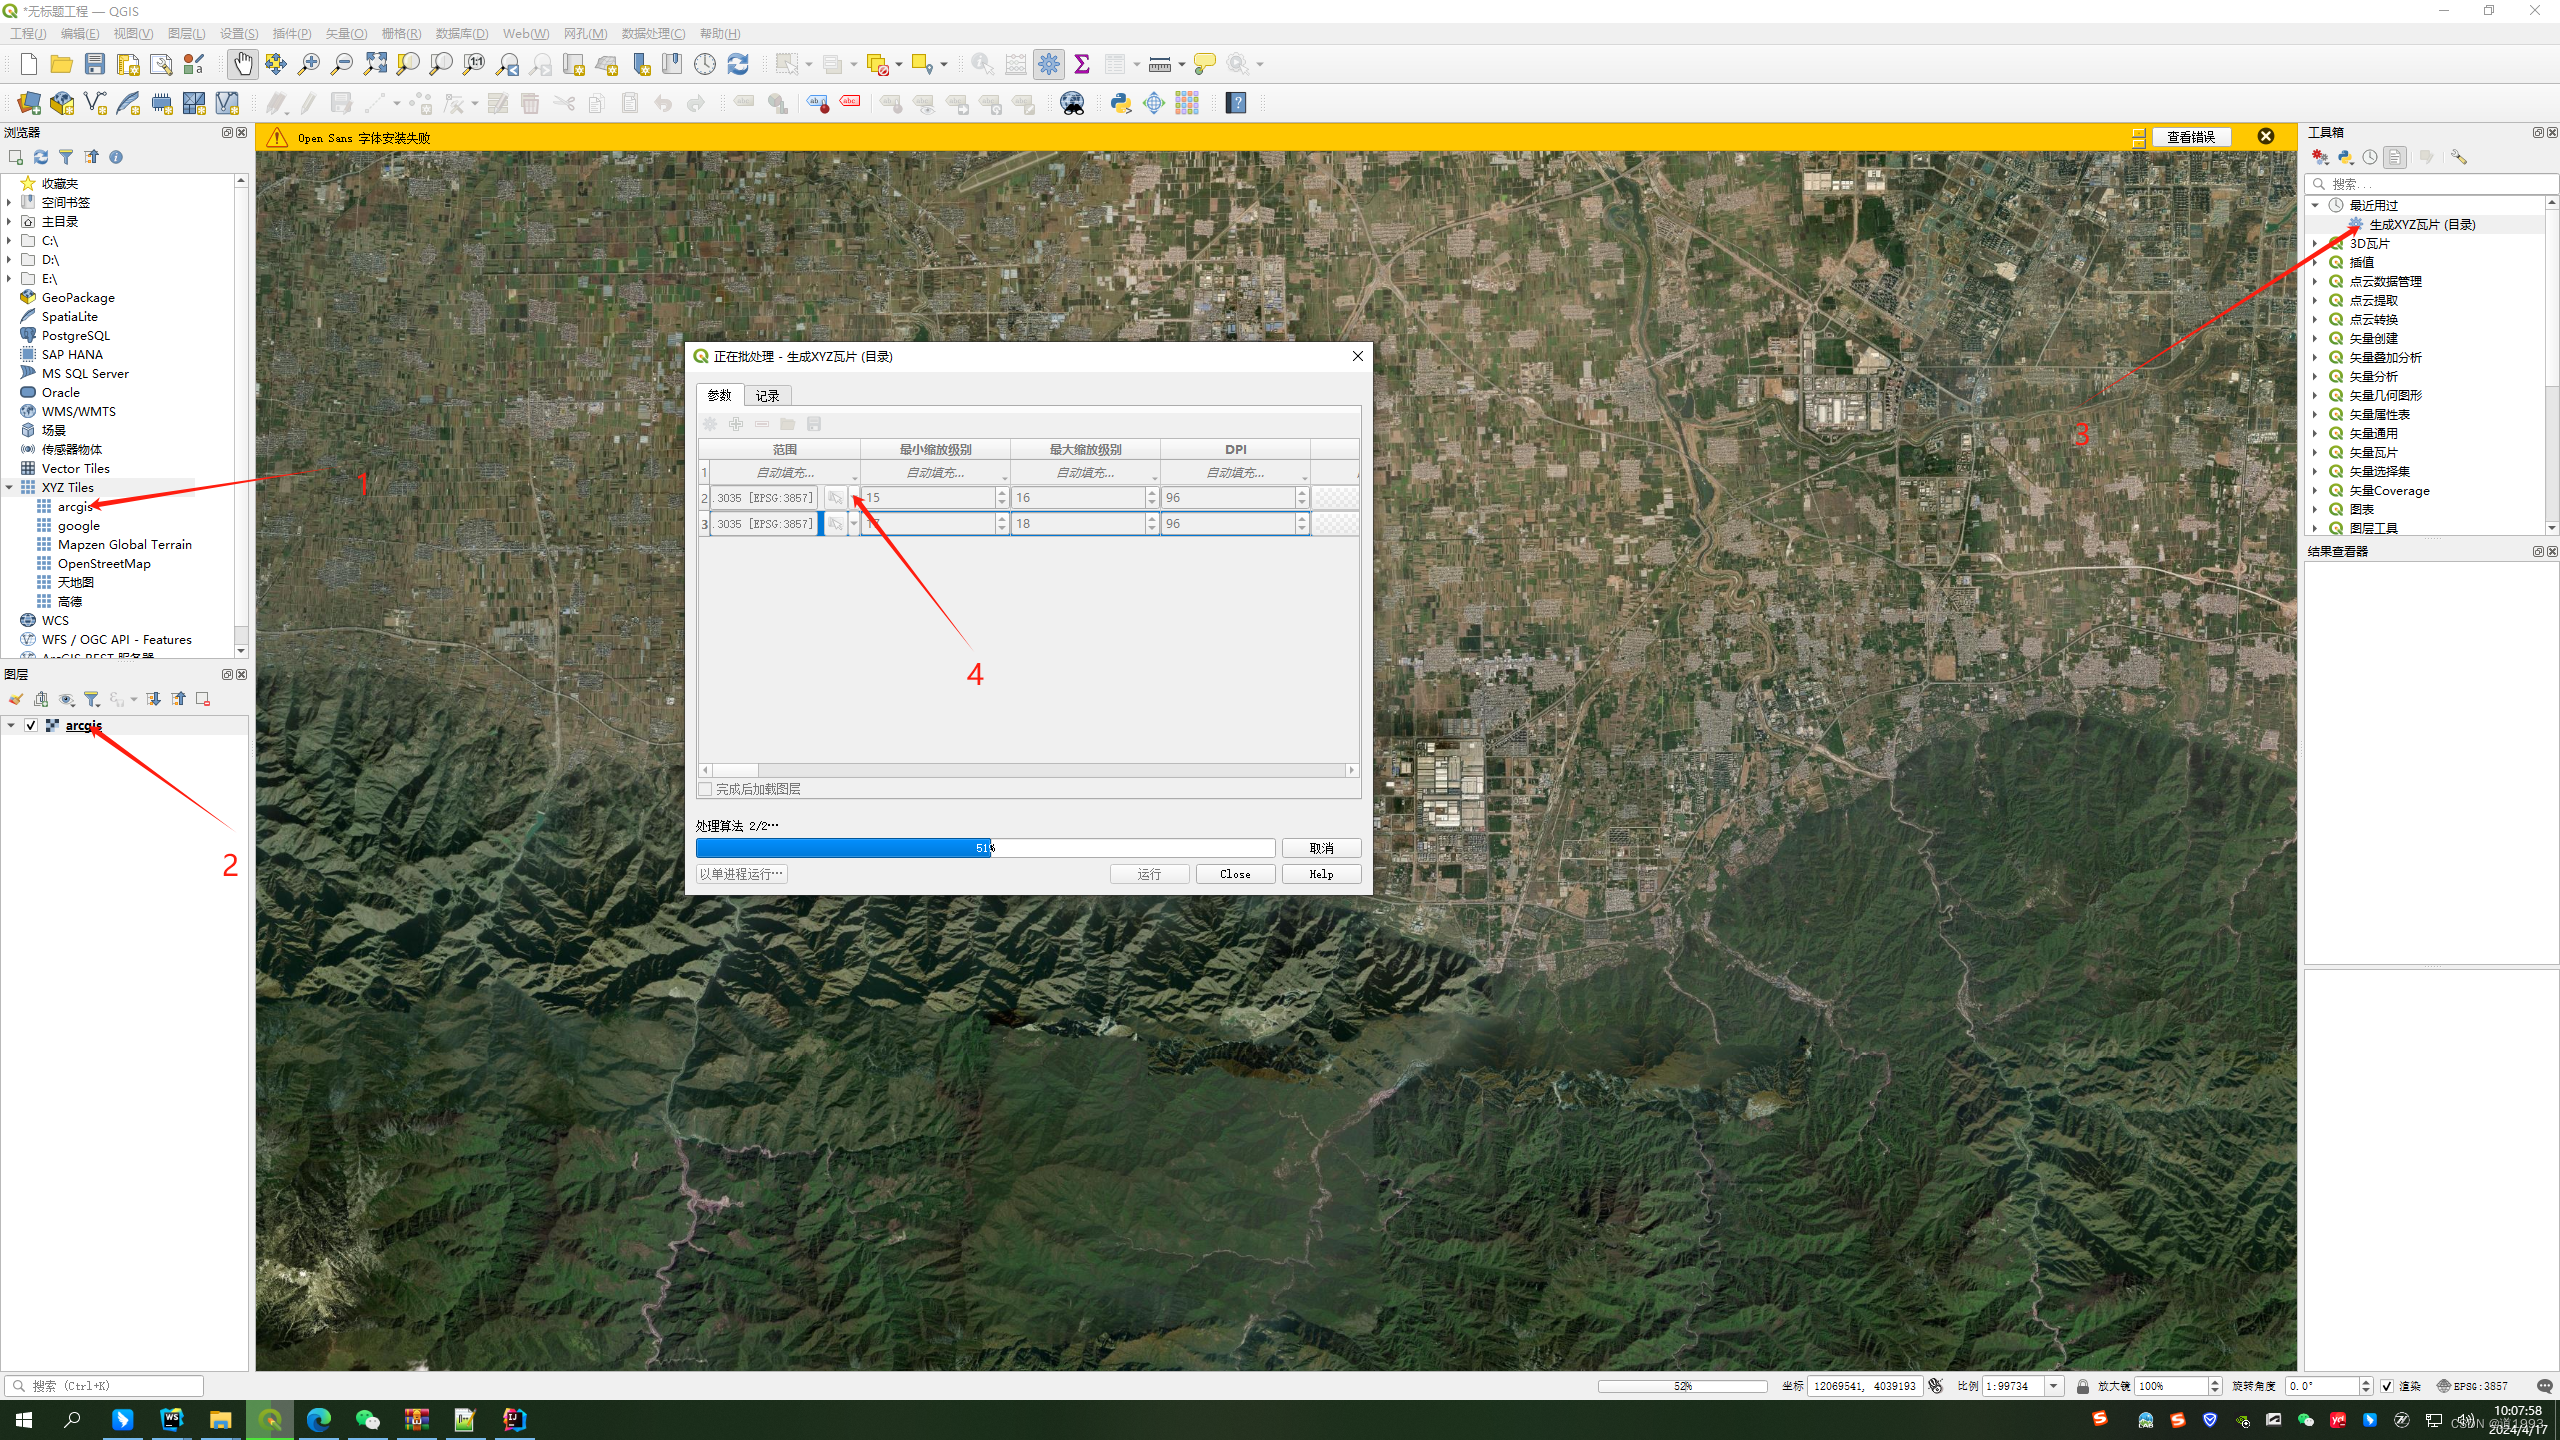Expand the 矢量分析 toolbox group
The image size is (2560, 1440).
tap(2315, 377)
